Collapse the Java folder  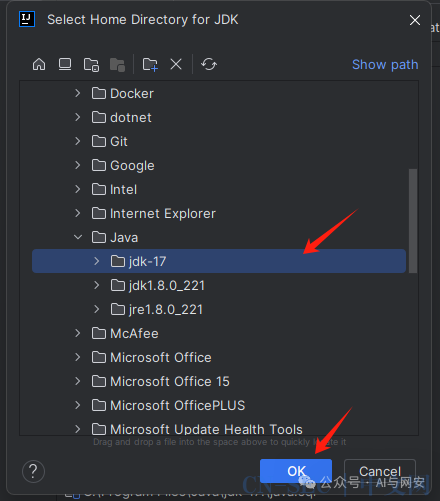(x=78, y=237)
